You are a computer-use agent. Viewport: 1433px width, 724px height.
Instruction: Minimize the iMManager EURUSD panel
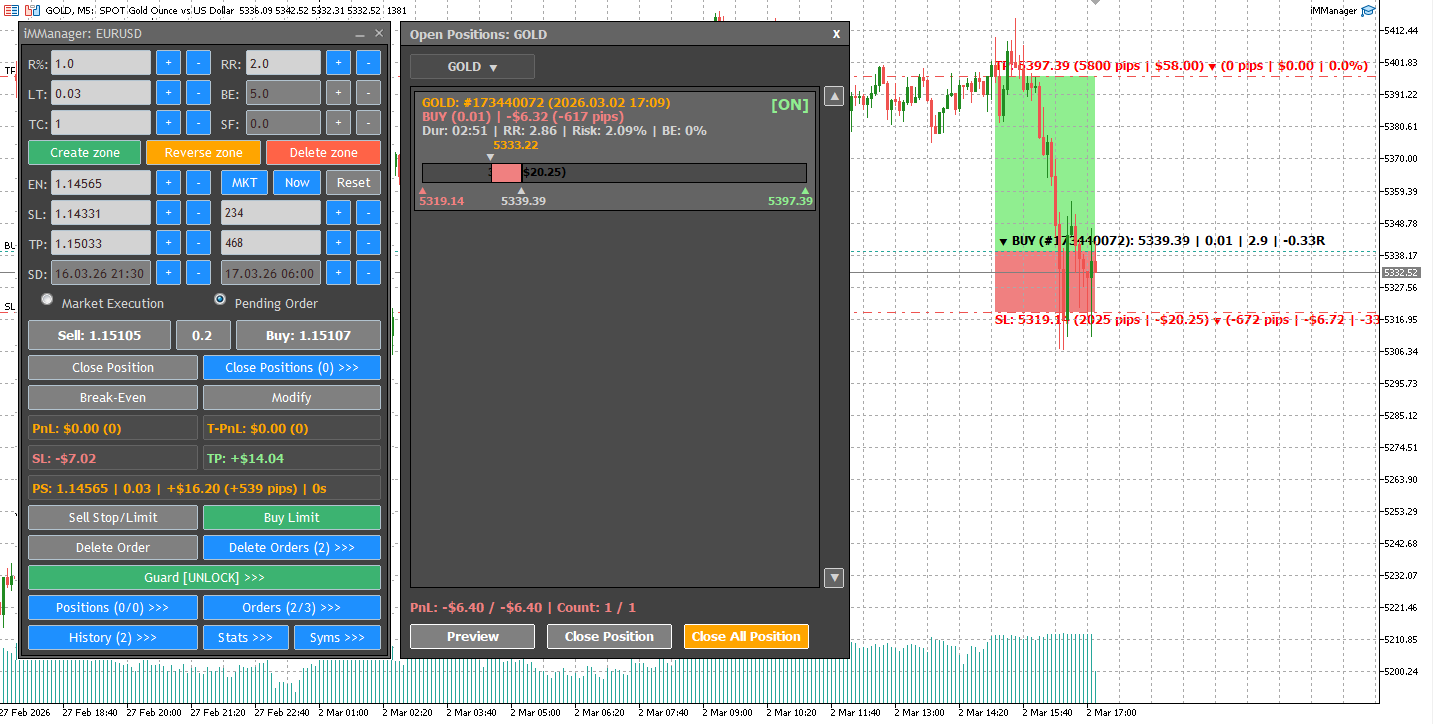[360, 34]
